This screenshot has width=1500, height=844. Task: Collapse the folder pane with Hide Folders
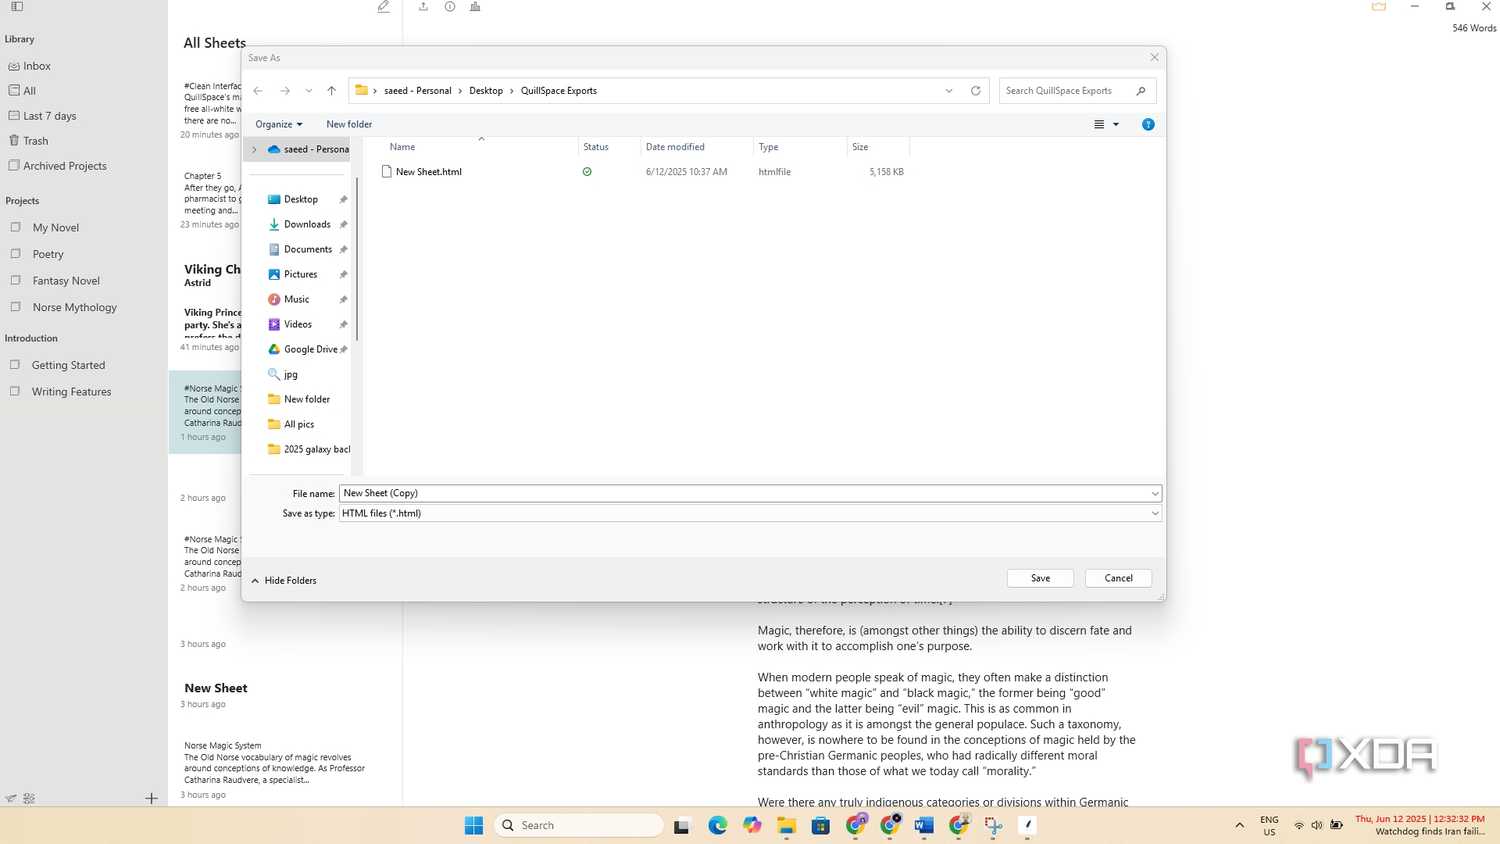(x=284, y=581)
